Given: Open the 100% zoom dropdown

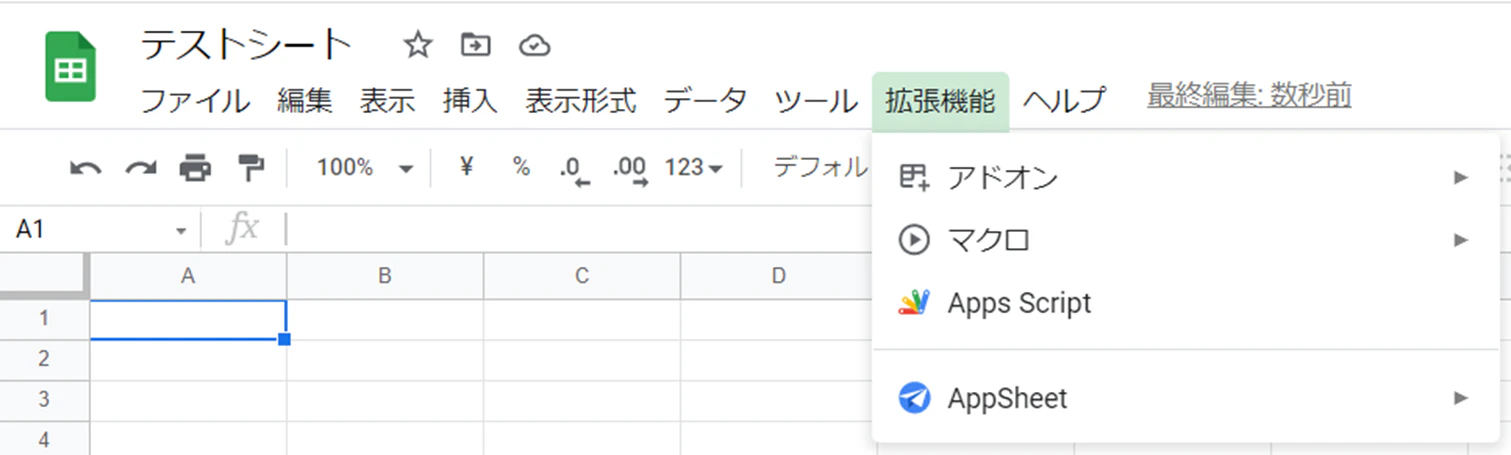Looking at the screenshot, I should click(365, 168).
